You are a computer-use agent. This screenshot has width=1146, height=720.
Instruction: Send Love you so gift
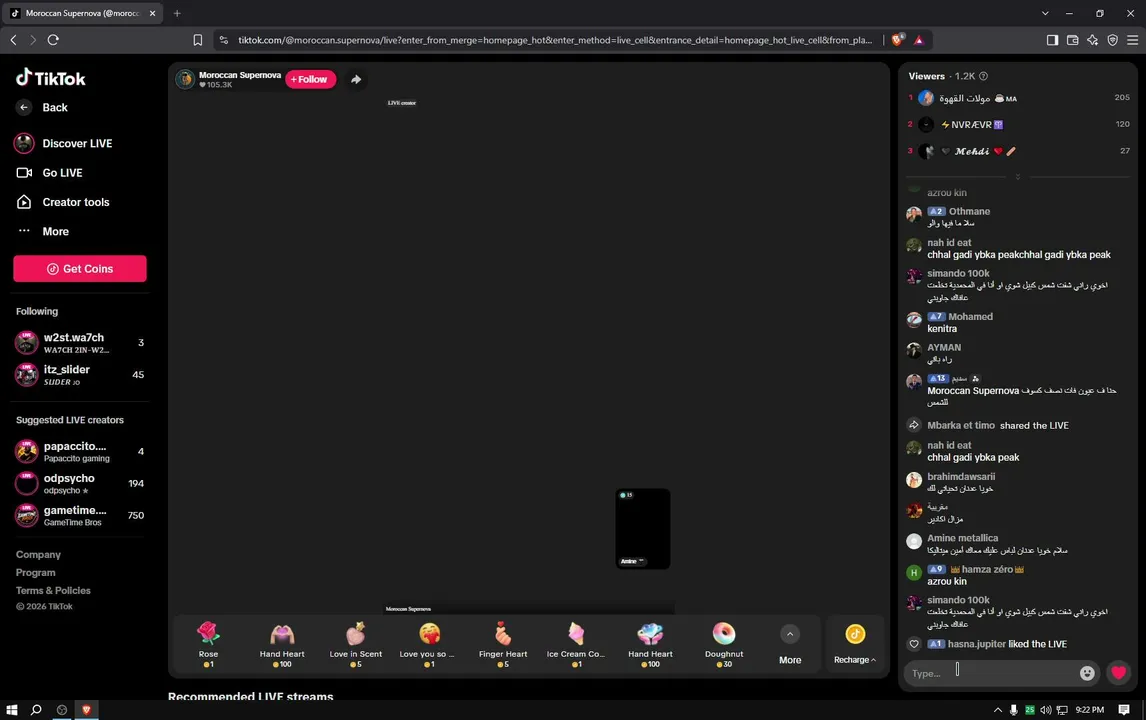pos(429,643)
